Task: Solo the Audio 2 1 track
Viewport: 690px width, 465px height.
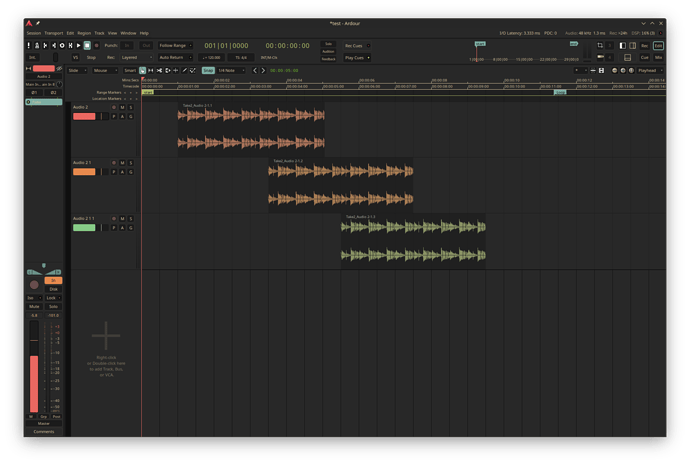Action: [130, 162]
